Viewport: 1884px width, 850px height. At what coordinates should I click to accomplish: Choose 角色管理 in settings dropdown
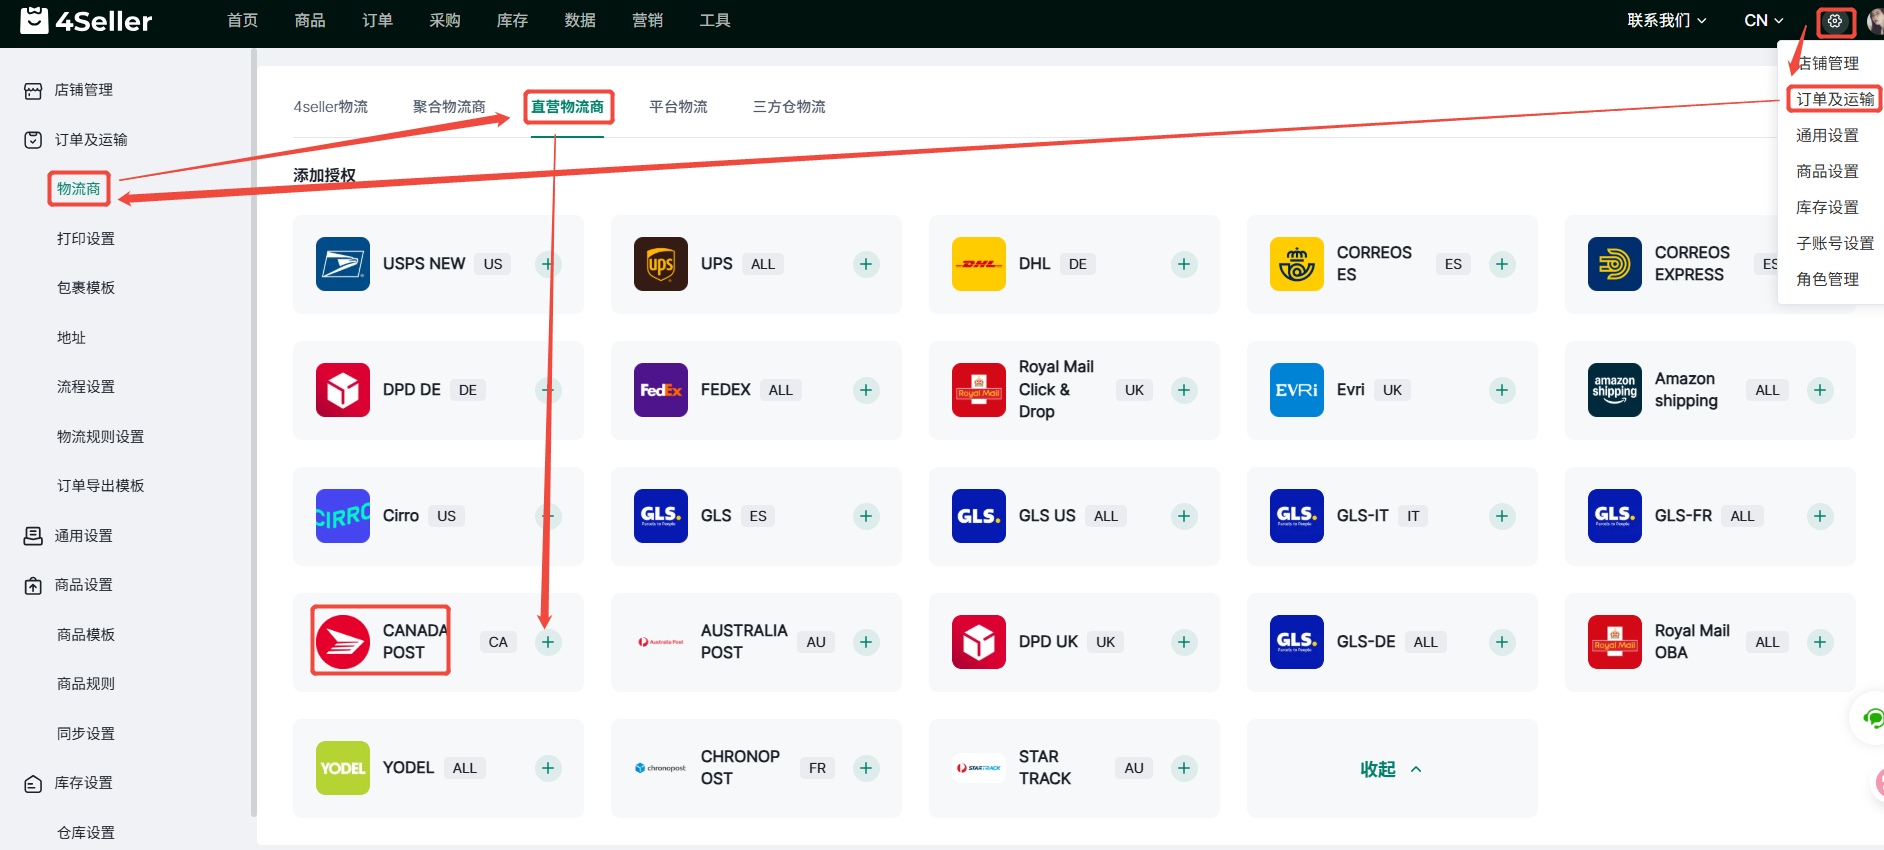1827,279
